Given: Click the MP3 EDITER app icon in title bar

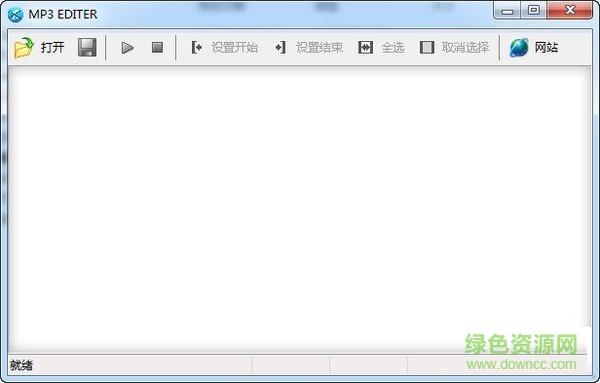Looking at the screenshot, I should click(15, 15).
